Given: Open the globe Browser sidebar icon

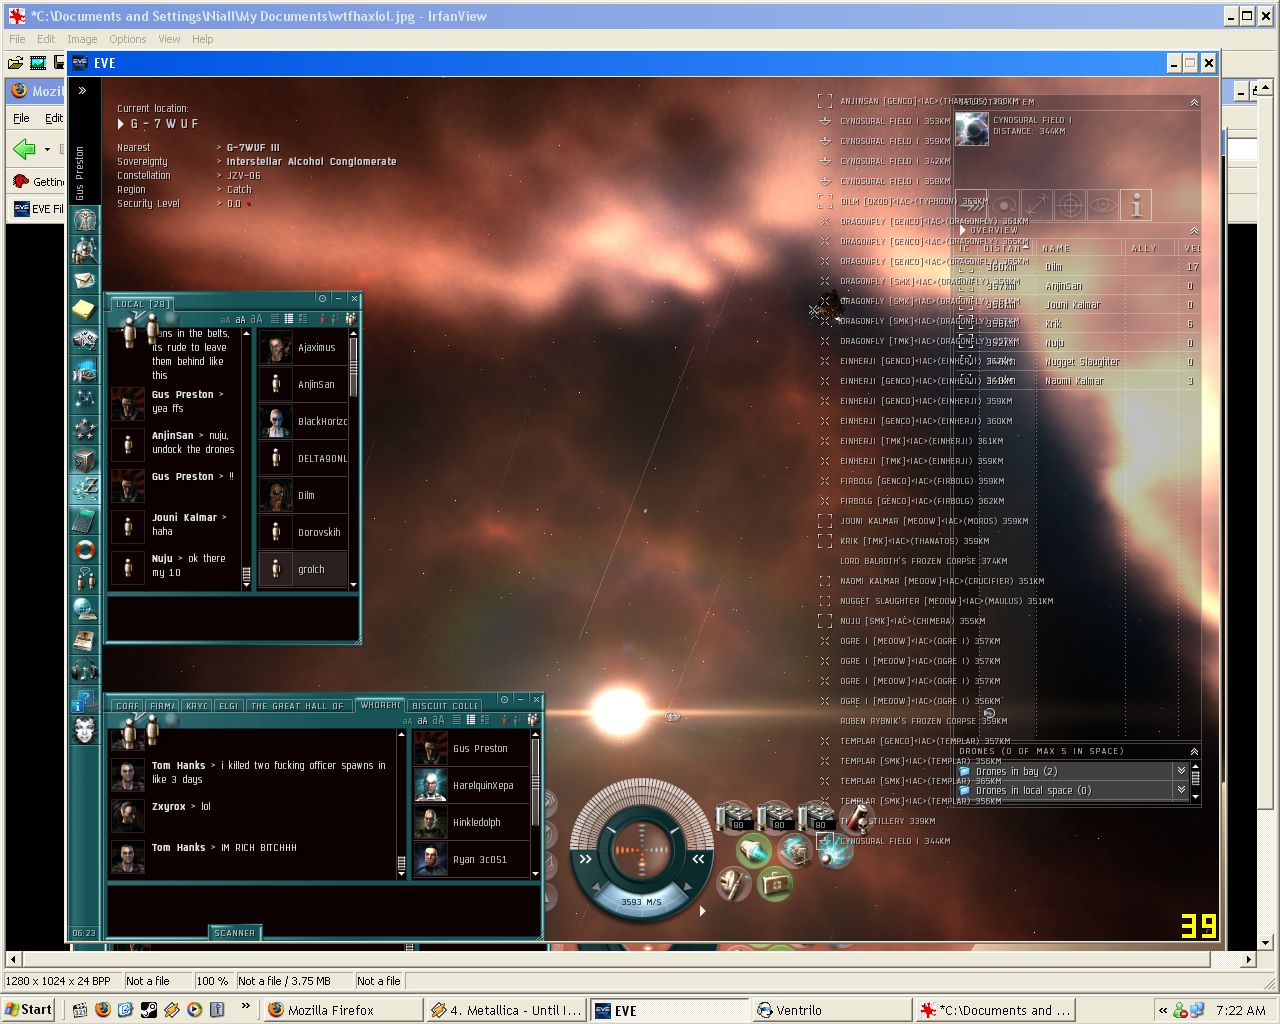Looking at the screenshot, I should (85, 610).
